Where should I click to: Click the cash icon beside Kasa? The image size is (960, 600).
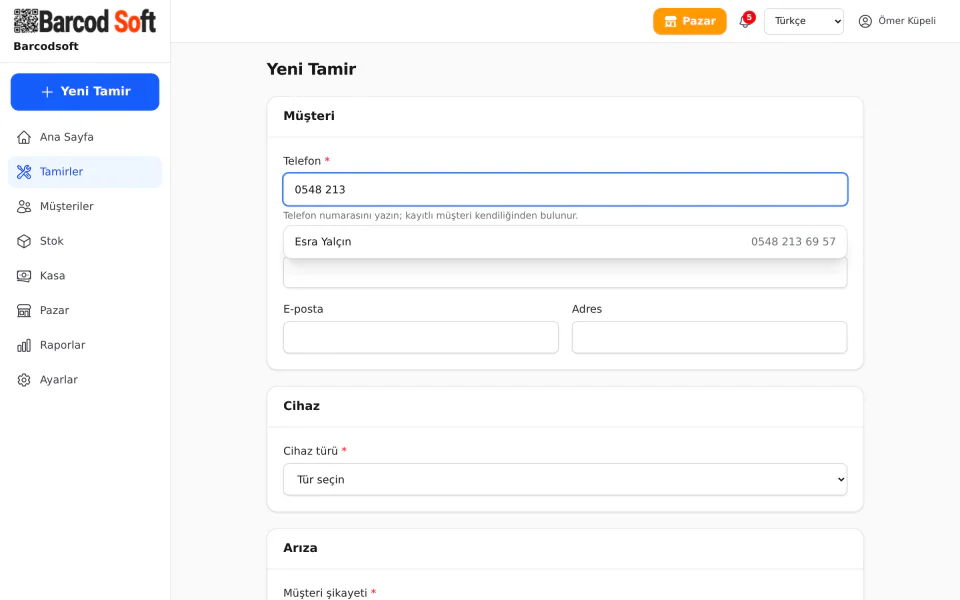point(24,276)
